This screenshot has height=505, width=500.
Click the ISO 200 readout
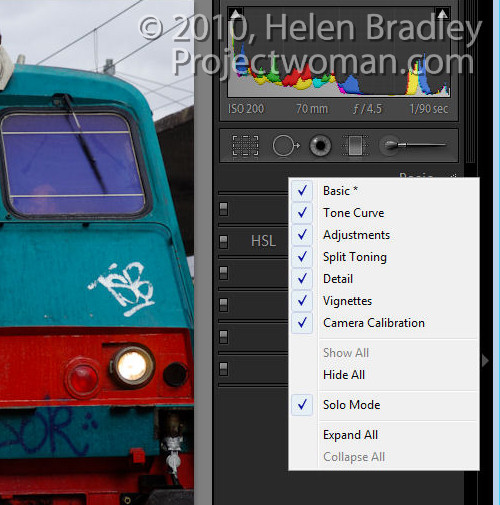tap(246, 109)
